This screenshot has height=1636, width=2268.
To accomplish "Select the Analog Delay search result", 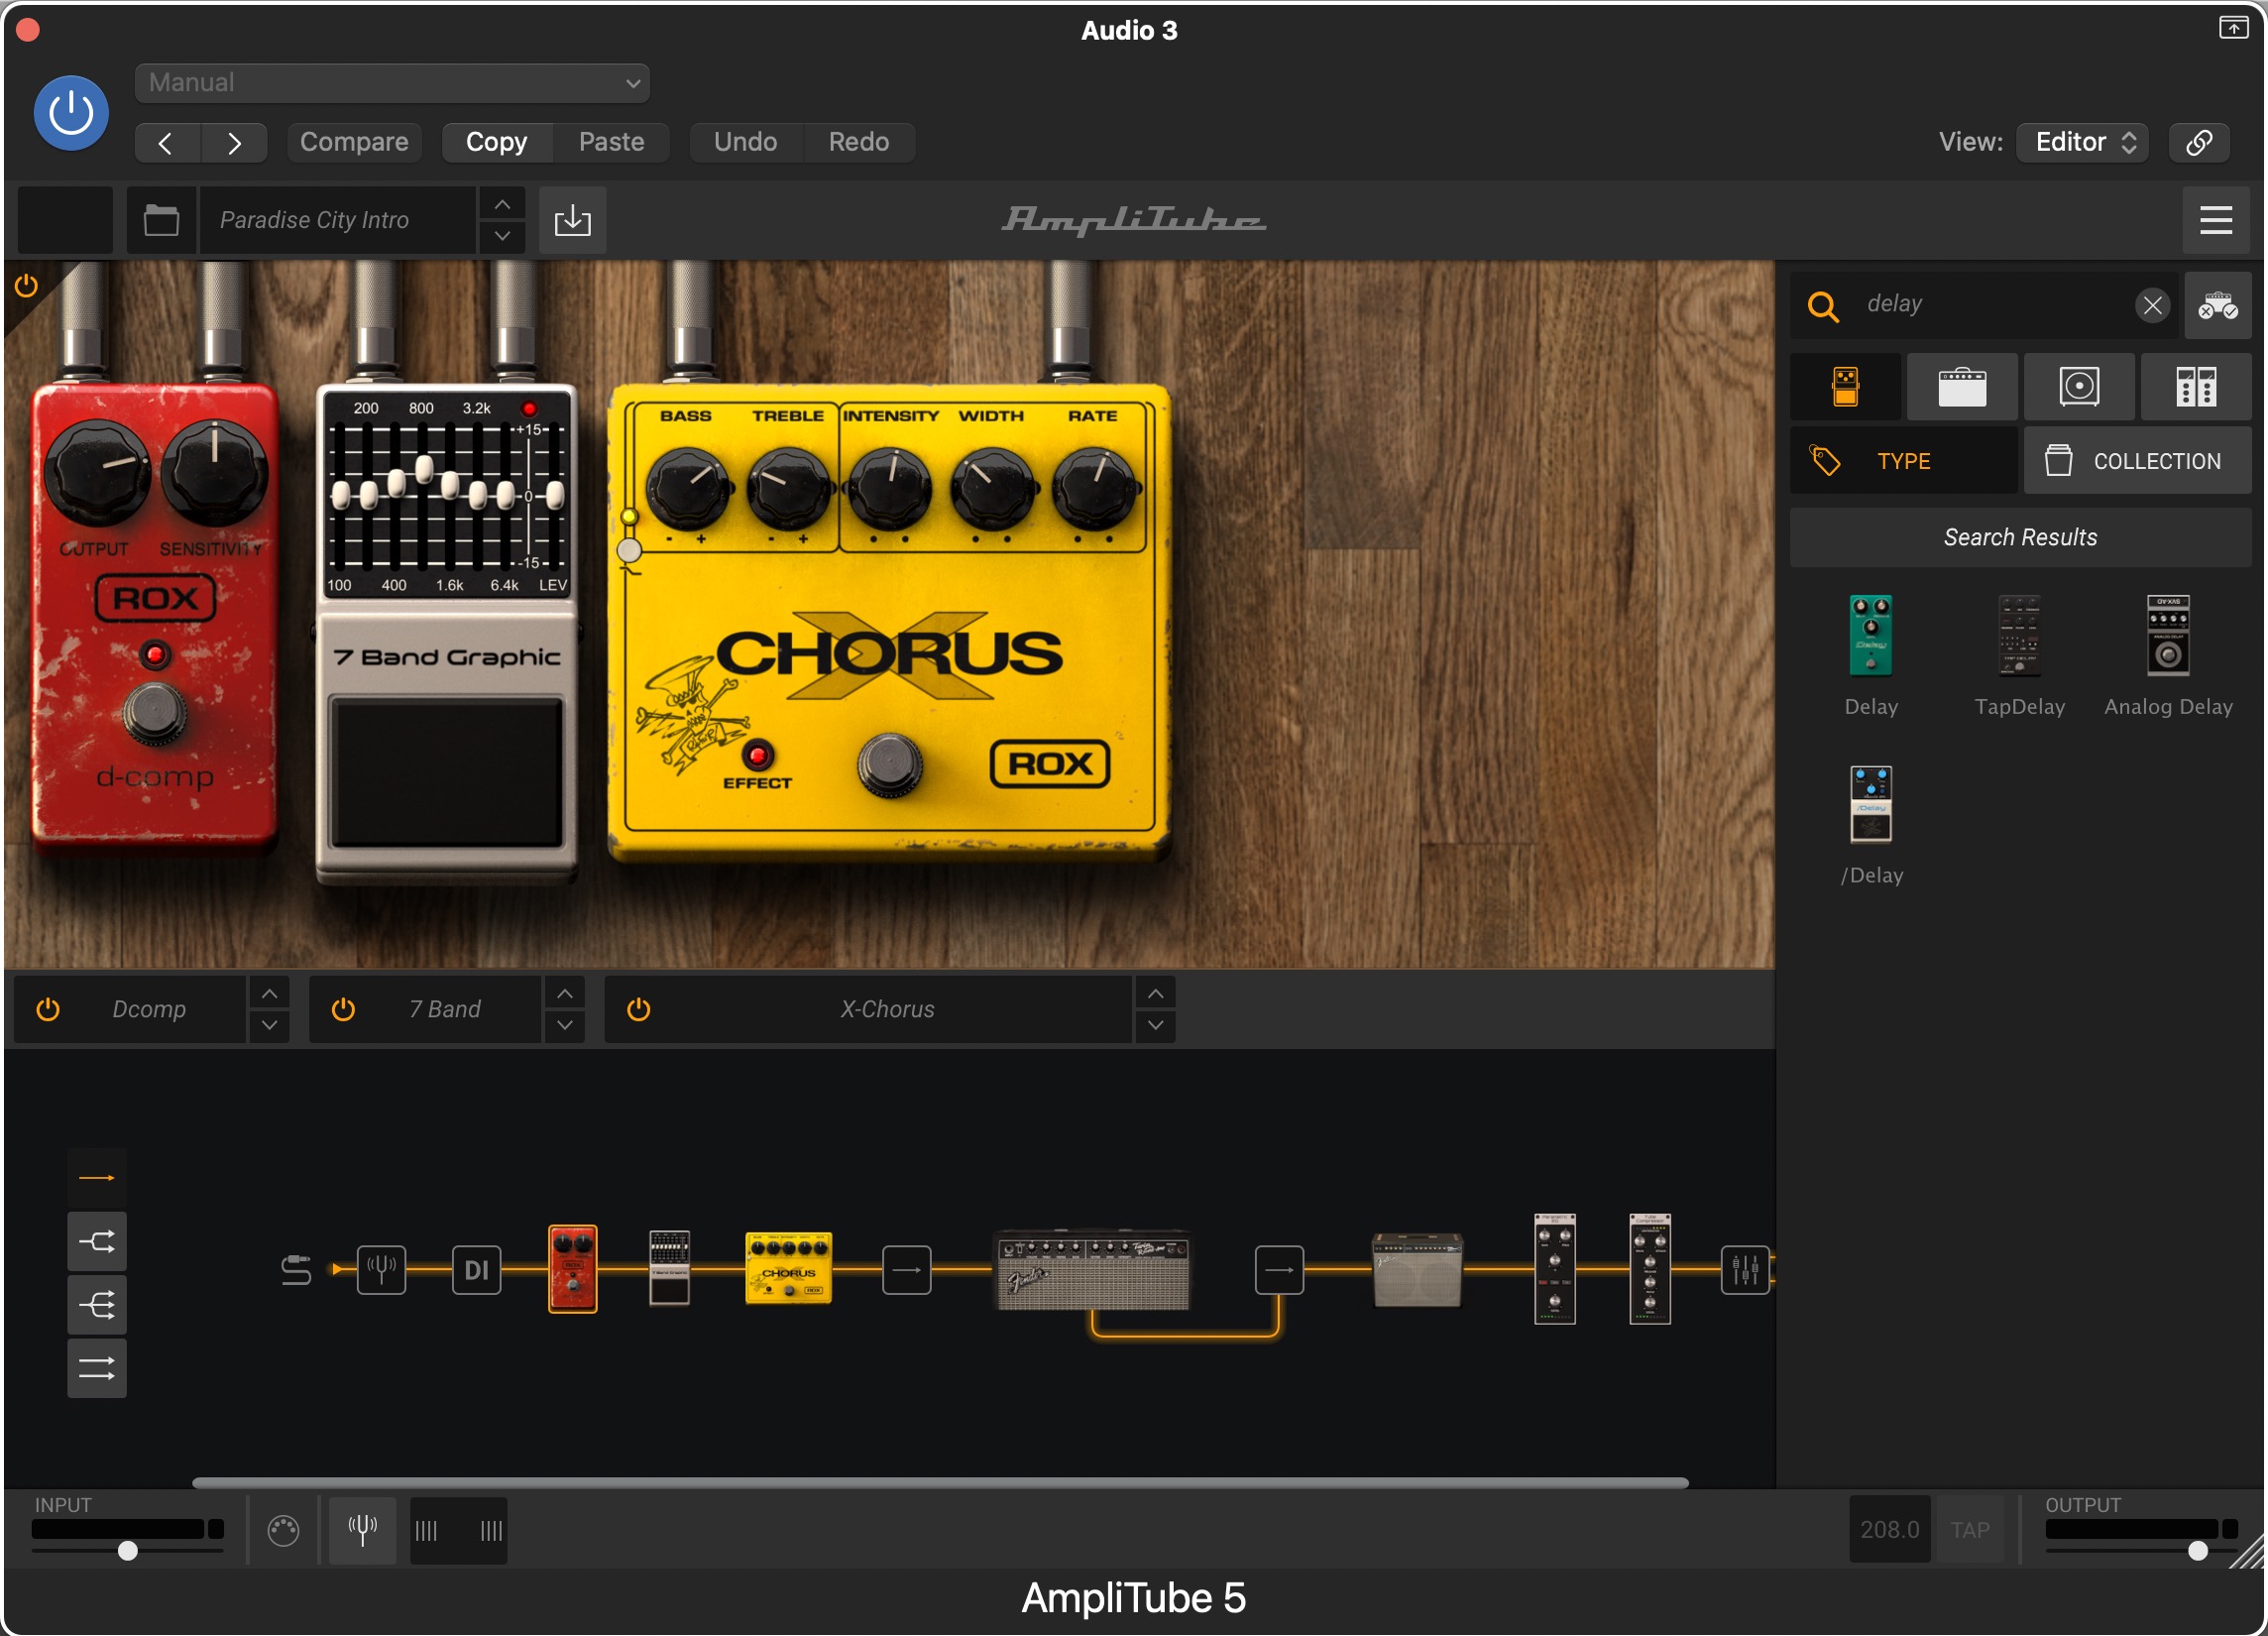I will click(x=2168, y=656).
